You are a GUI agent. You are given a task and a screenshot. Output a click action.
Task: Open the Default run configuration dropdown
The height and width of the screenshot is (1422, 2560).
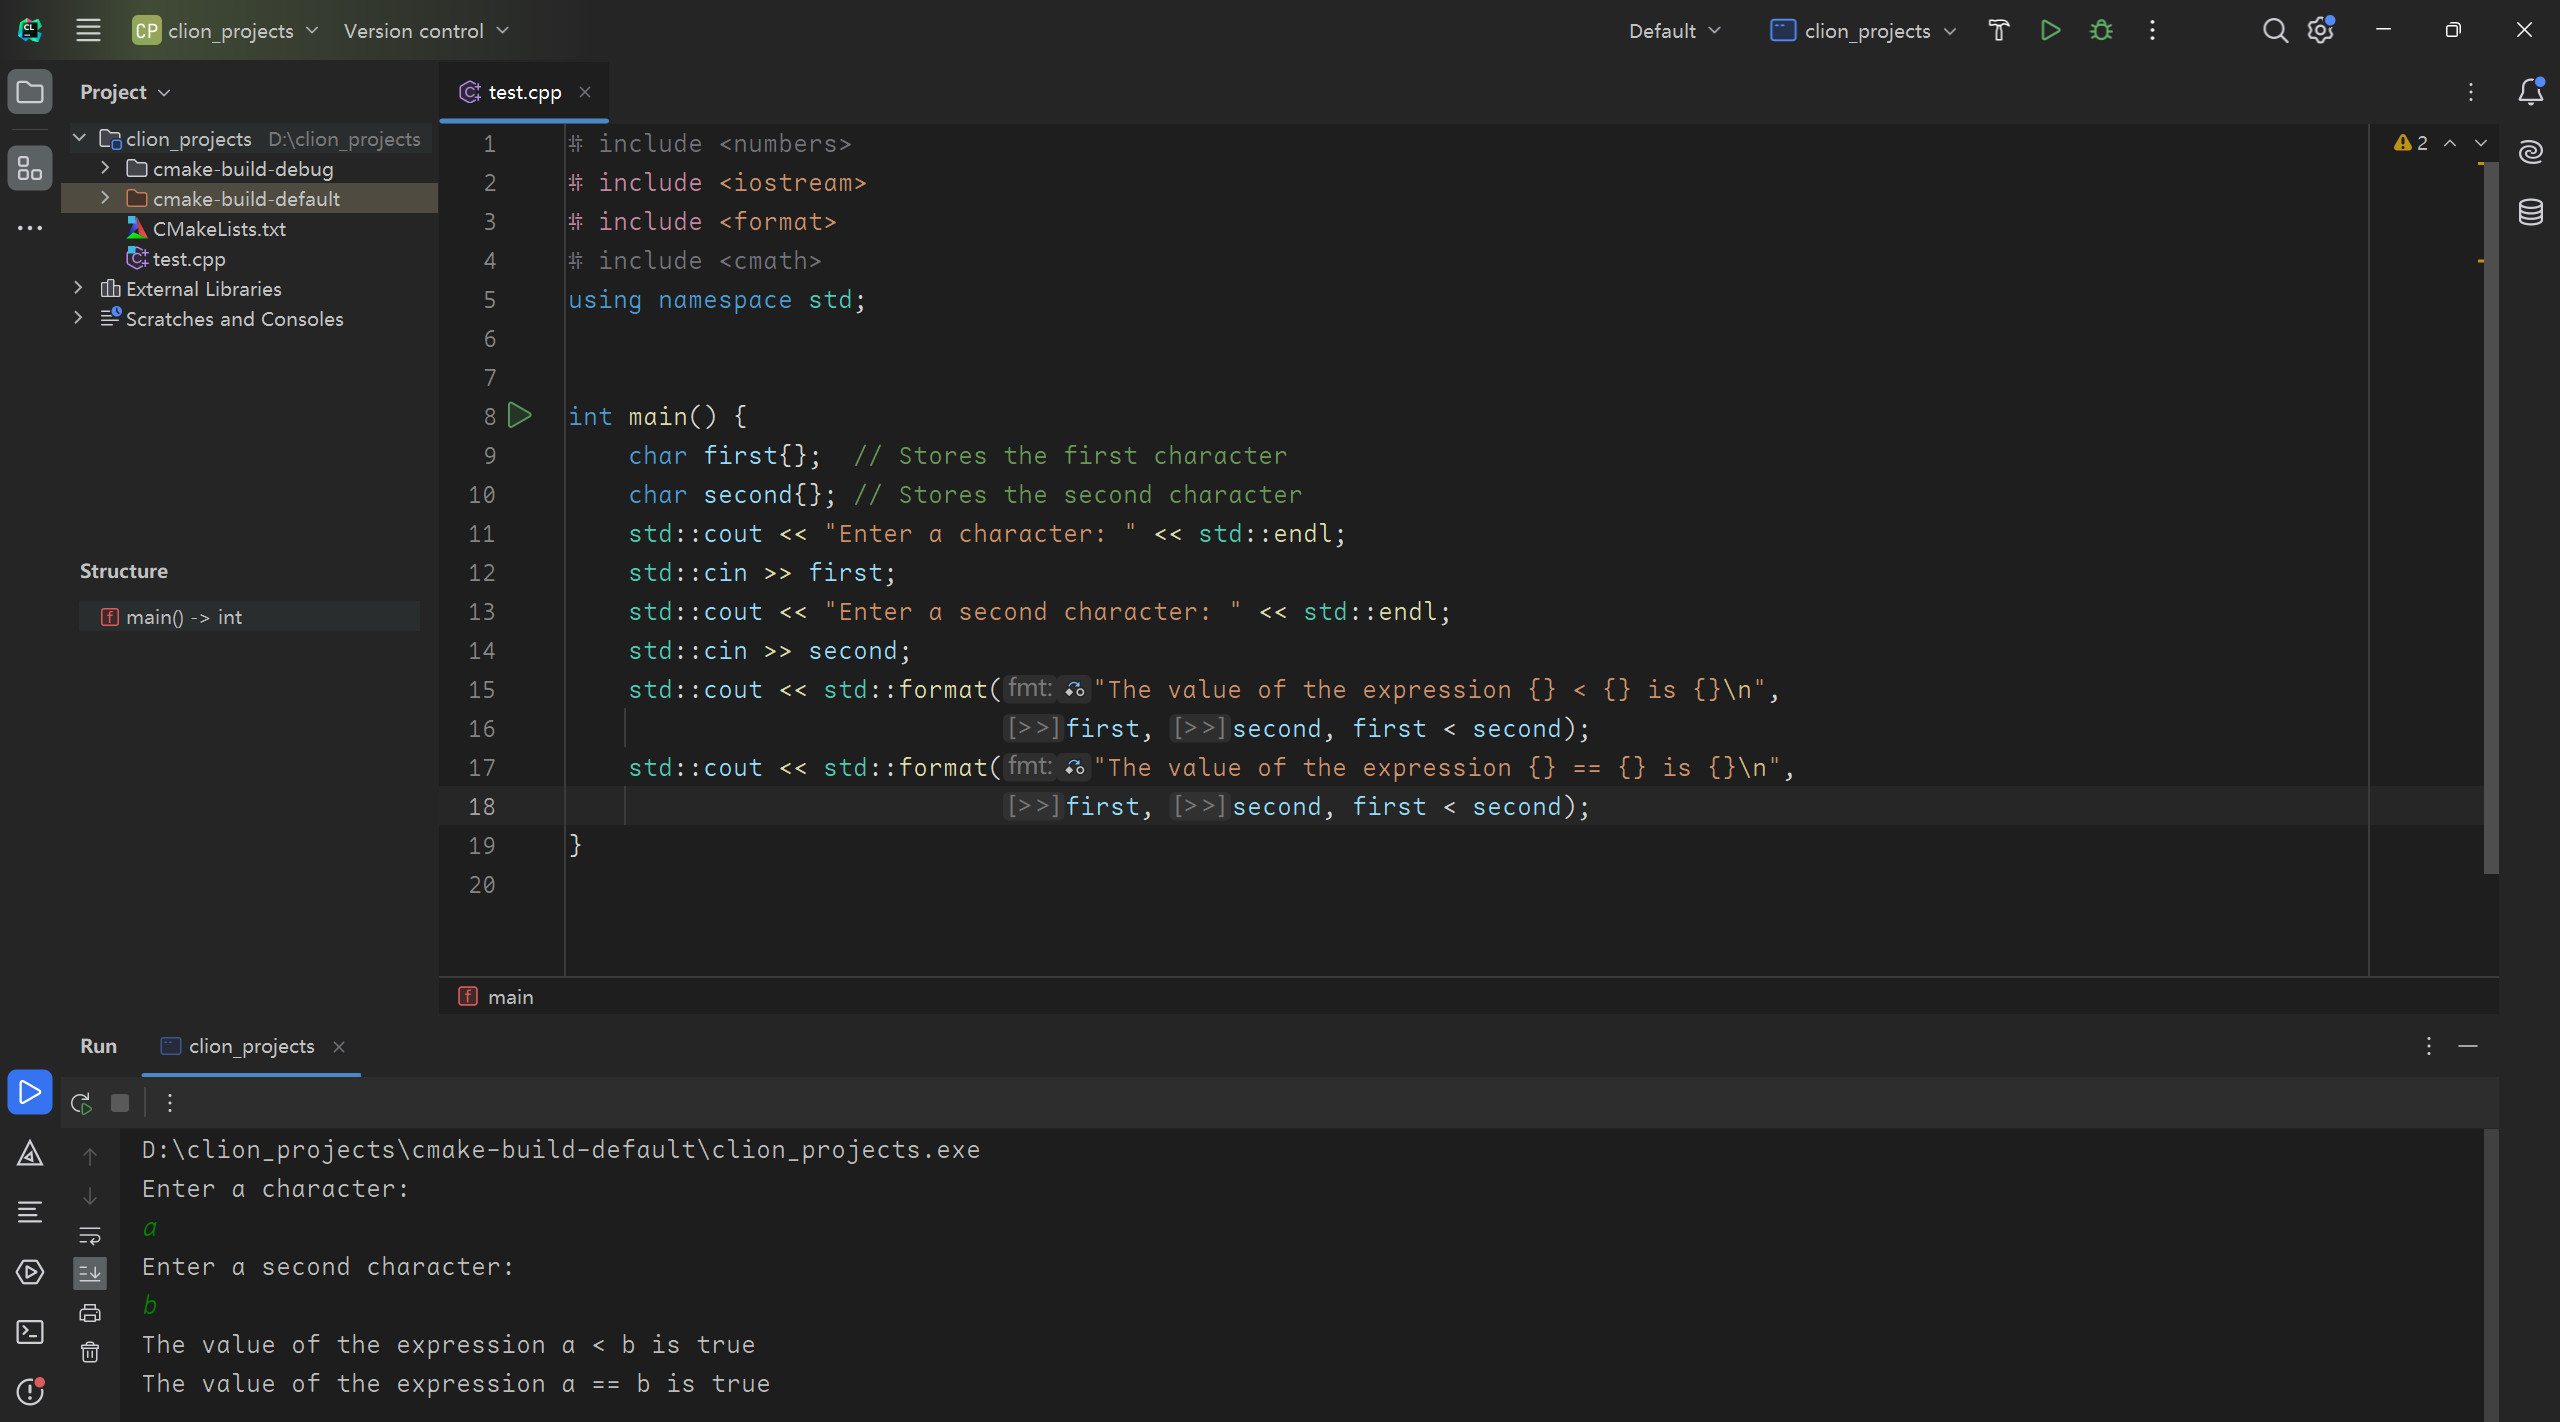(x=1674, y=30)
